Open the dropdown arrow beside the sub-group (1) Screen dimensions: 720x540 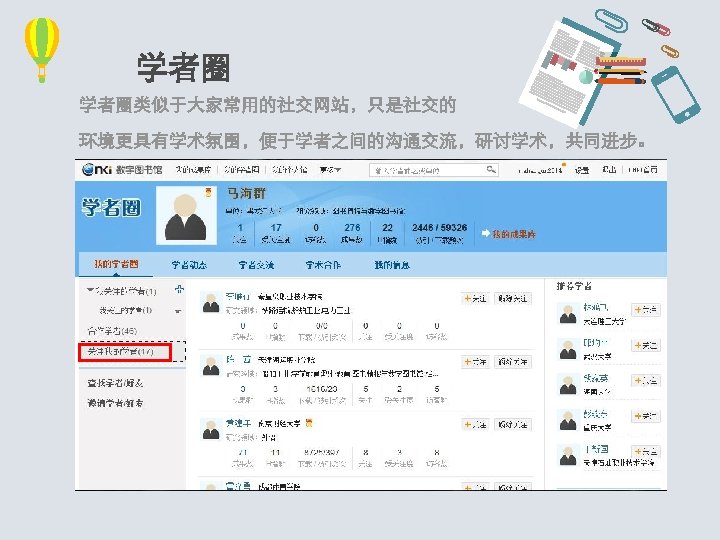(178, 311)
